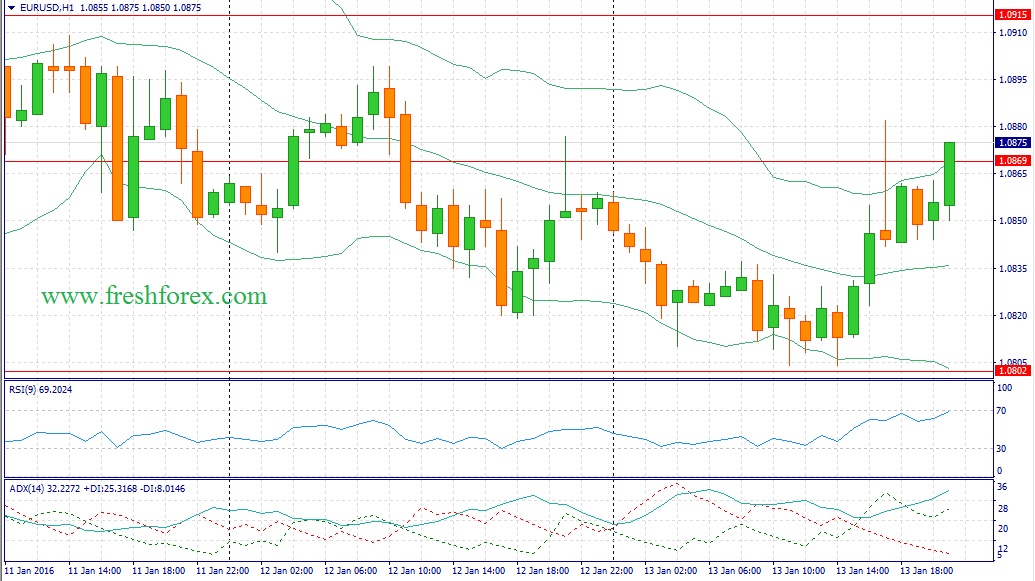The image size is (1035, 581).
Task: Select the red 1.0915 price tag
Action: (1013, 15)
